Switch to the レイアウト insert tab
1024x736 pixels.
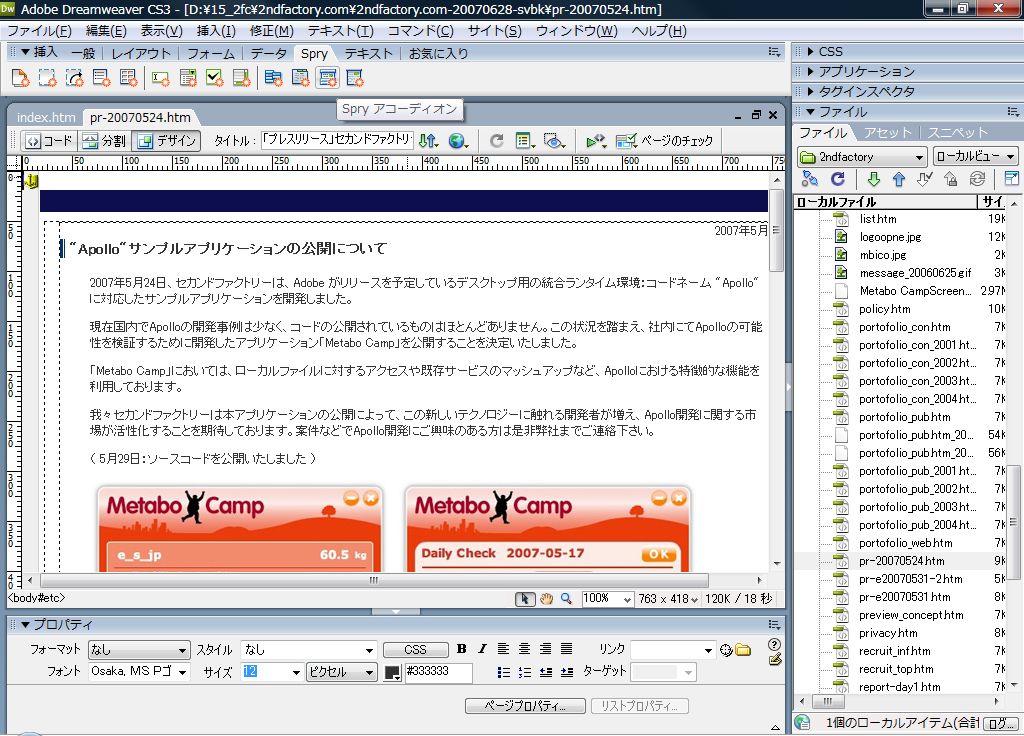point(141,54)
